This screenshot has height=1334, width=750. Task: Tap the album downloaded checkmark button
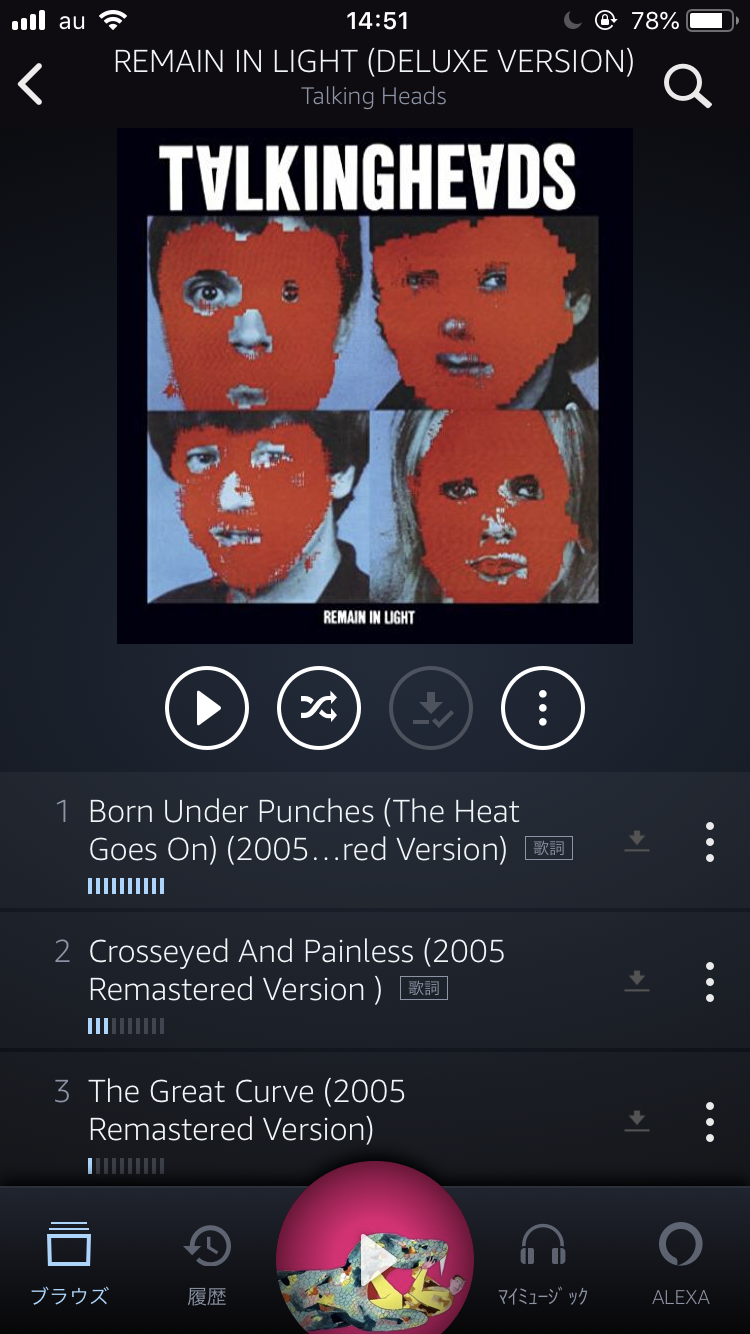pos(431,708)
